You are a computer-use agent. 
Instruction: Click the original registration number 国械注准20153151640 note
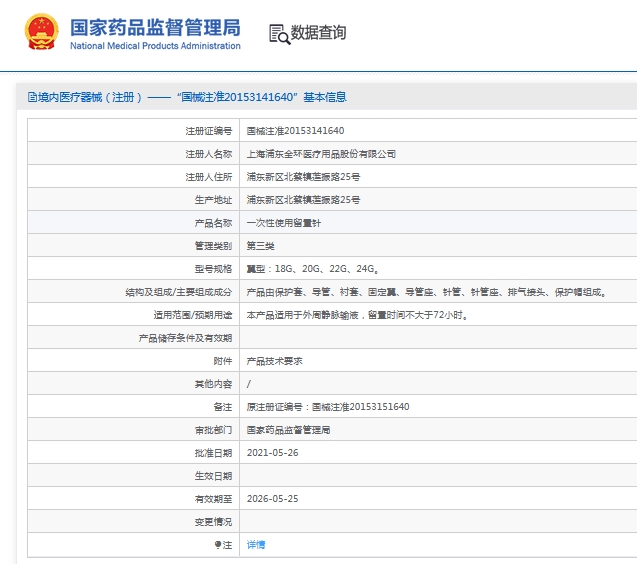tap(328, 407)
